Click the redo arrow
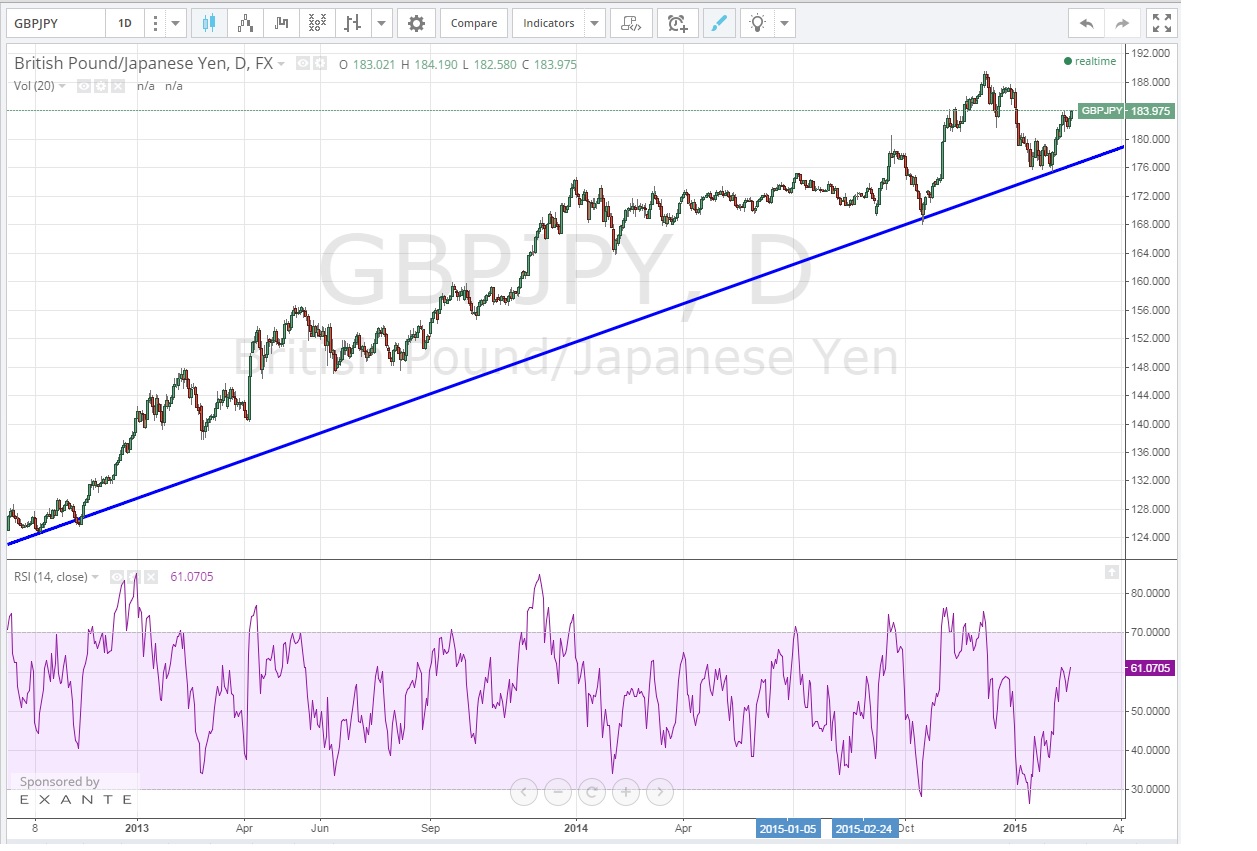 tap(1122, 23)
